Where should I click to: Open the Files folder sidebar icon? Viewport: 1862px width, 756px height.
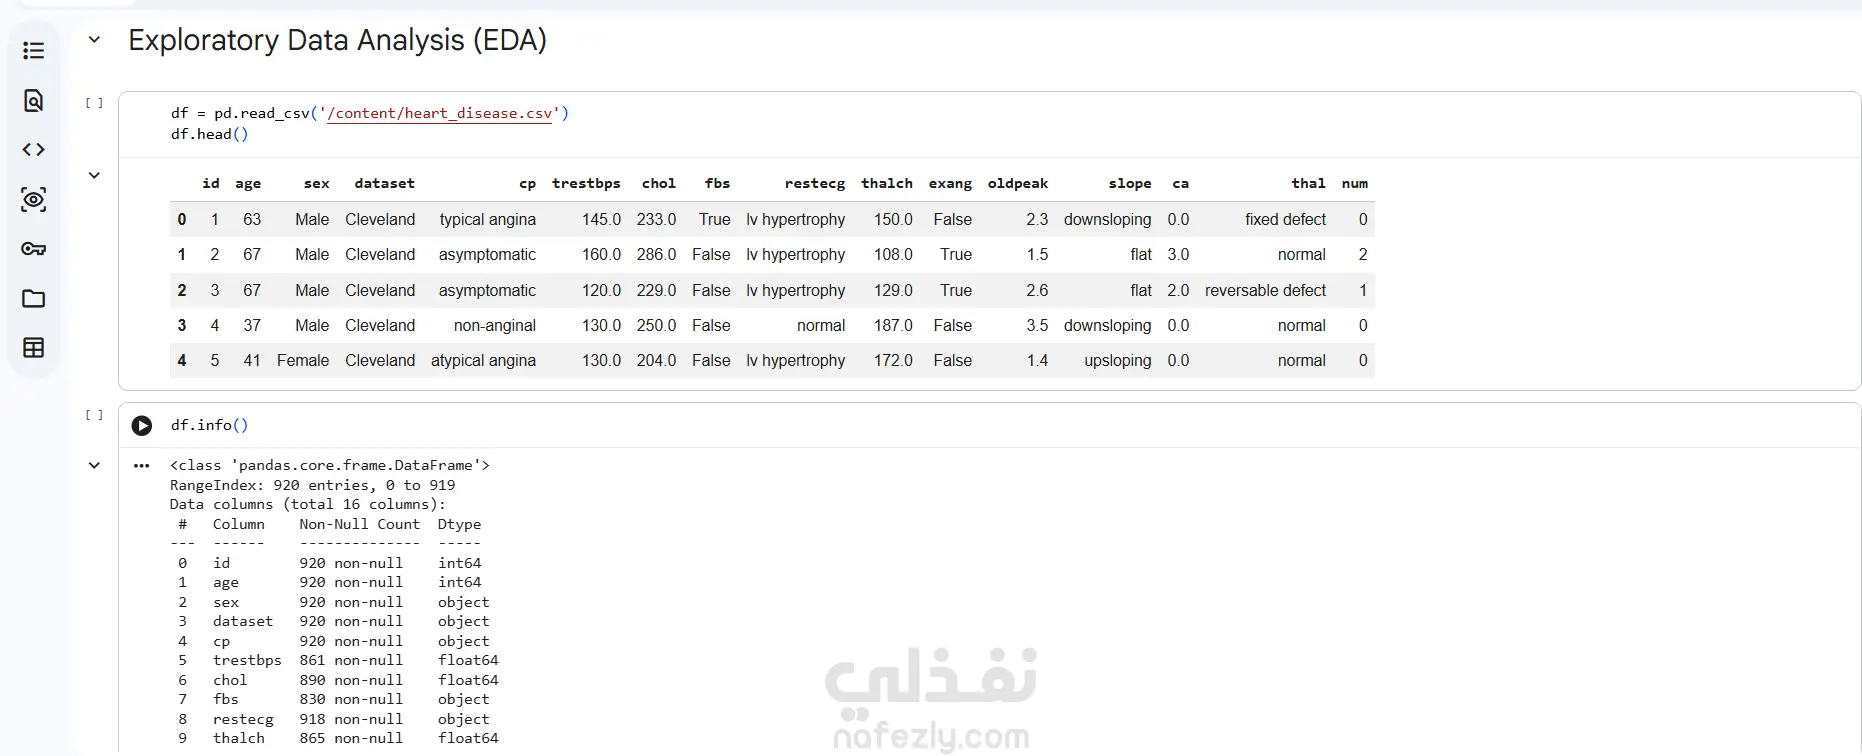[x=33, y=298]
